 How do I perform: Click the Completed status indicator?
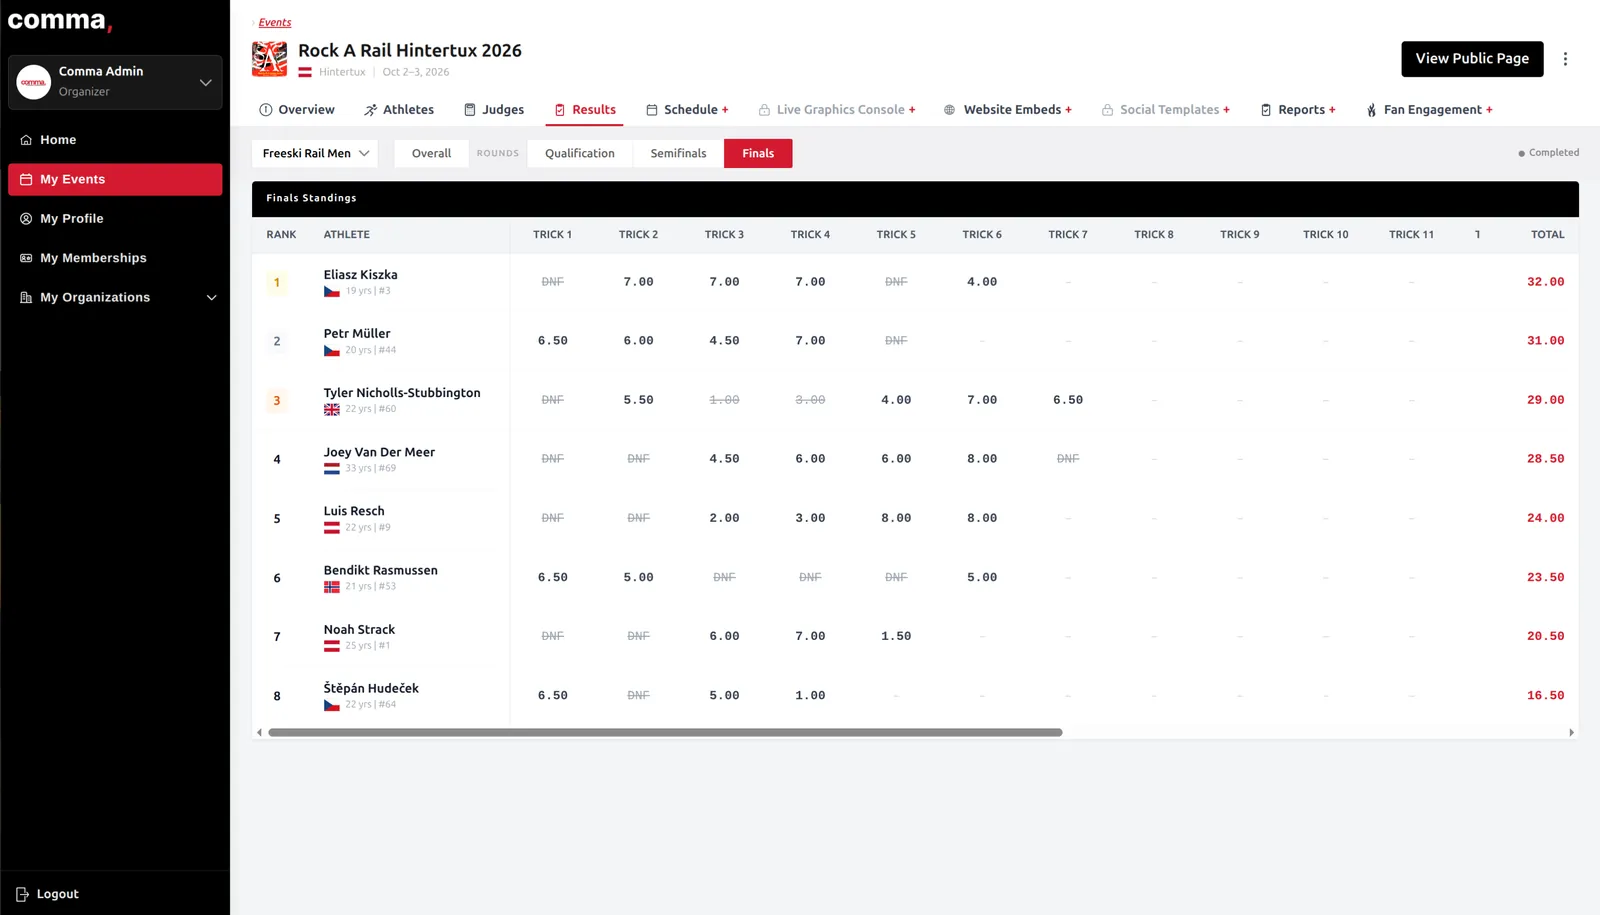click(1548, 153)
